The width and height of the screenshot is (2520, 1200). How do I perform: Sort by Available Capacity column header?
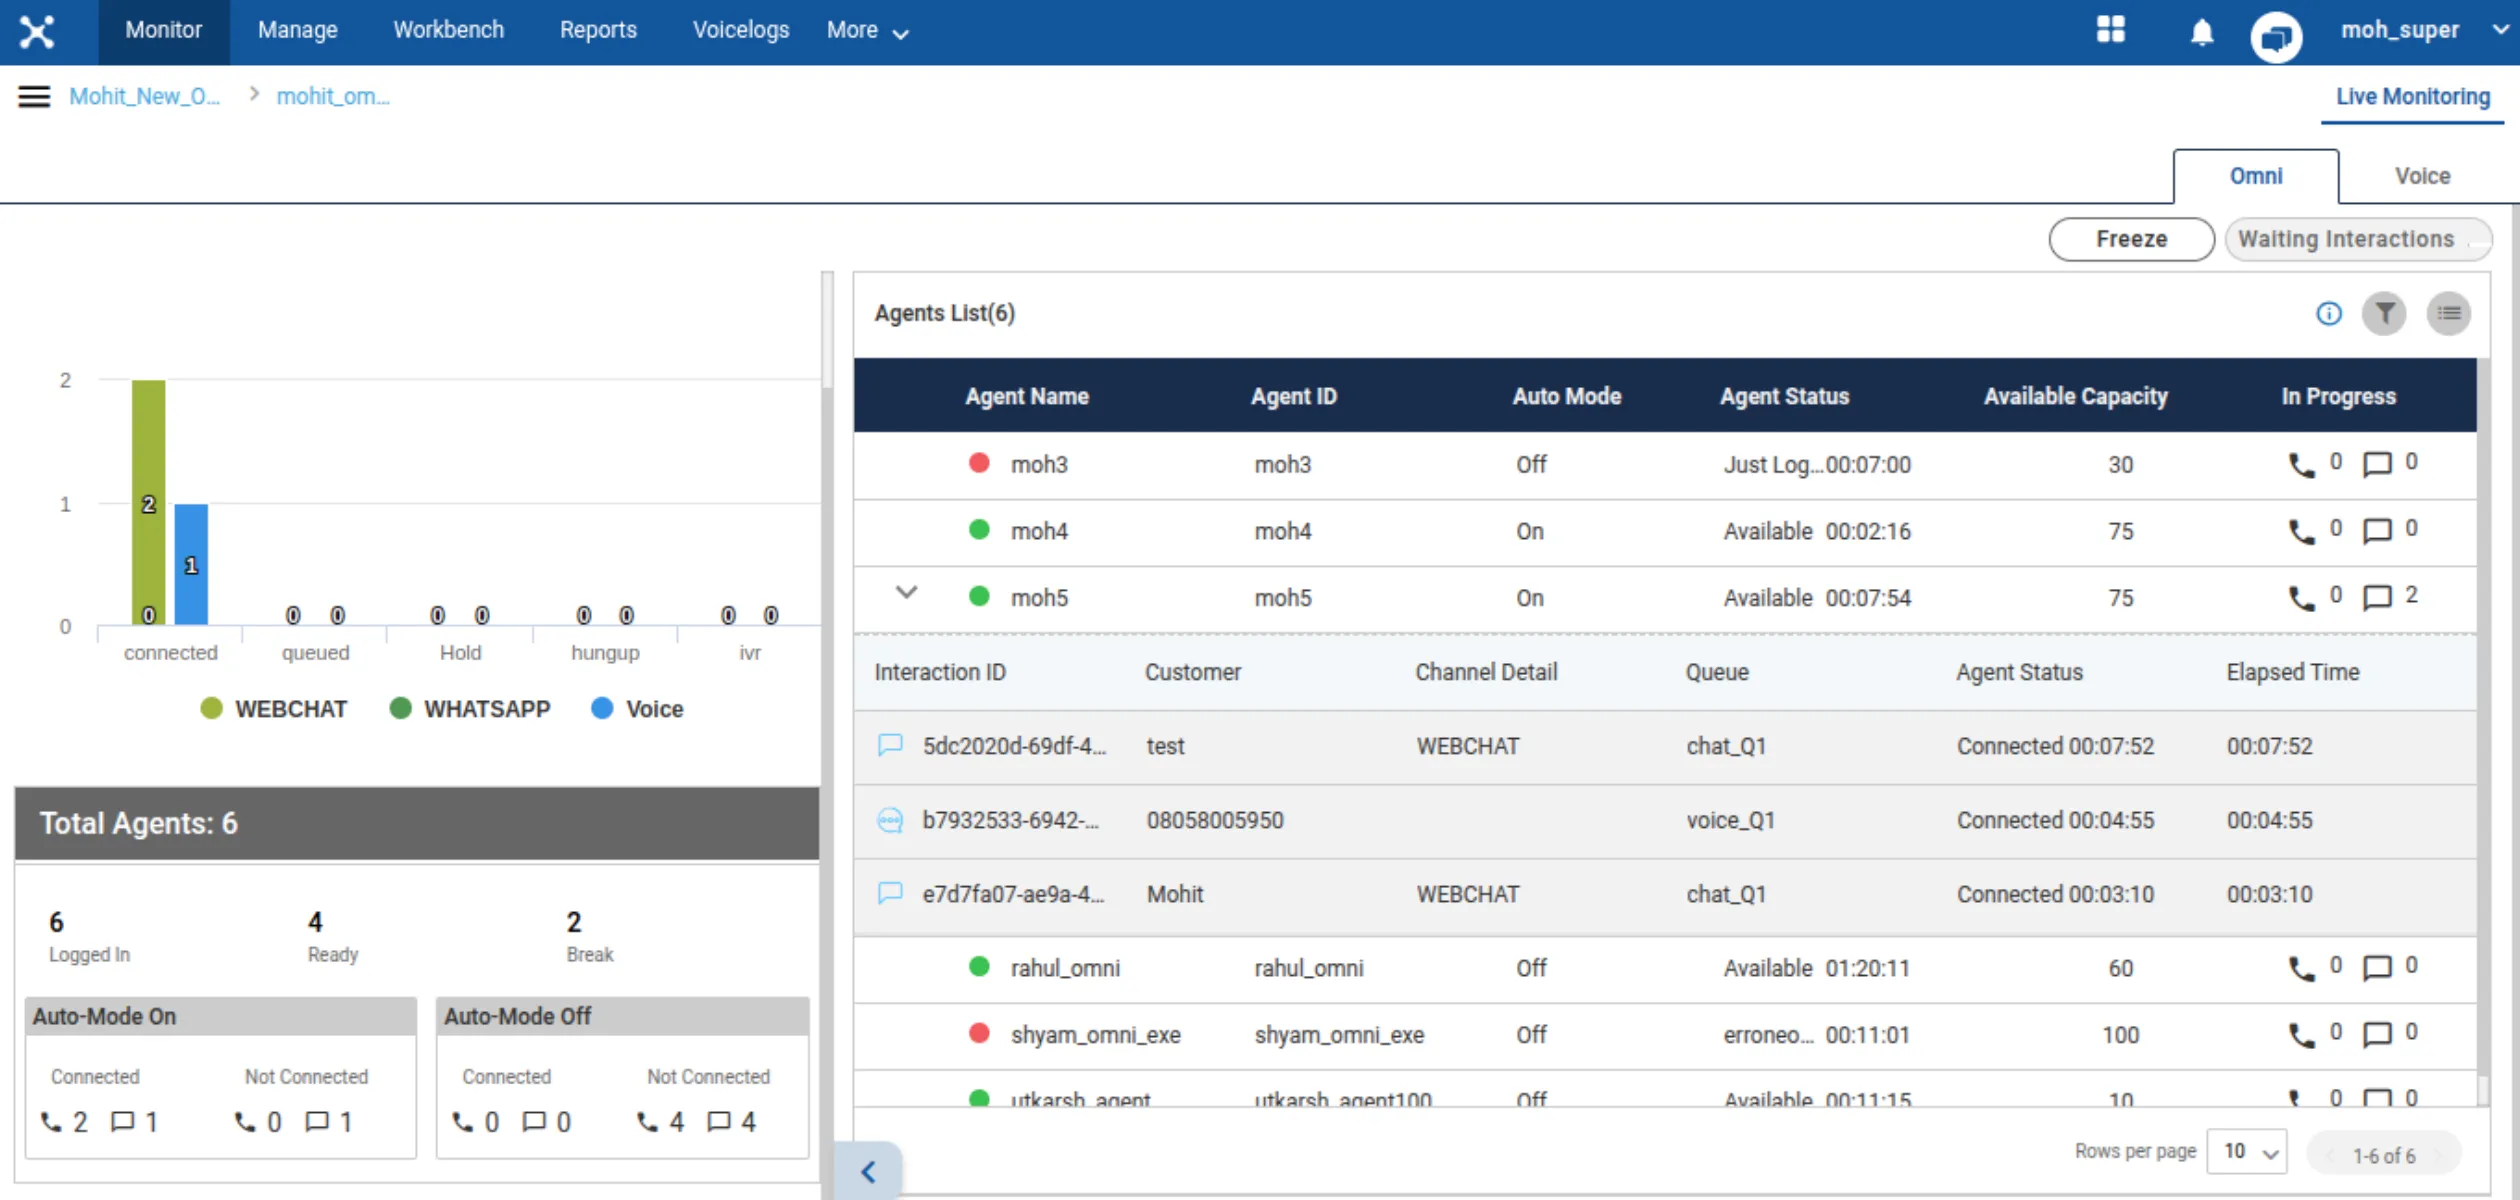click(2075, 397)
